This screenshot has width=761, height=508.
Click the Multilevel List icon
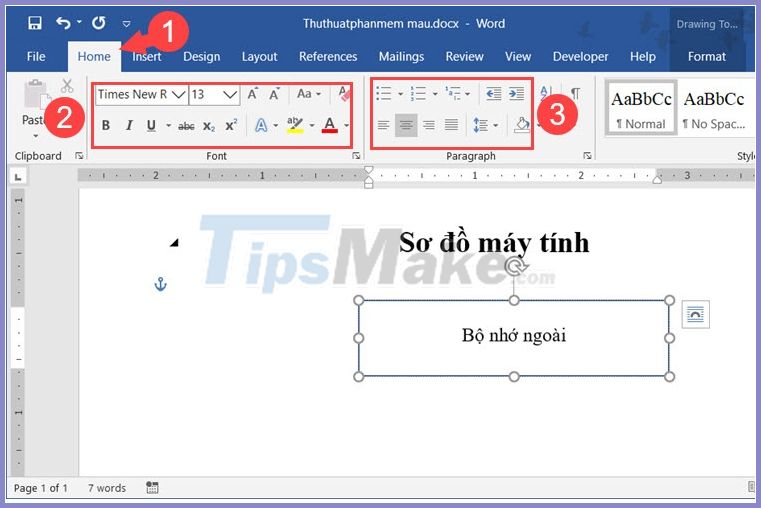(x=453, y=93)
